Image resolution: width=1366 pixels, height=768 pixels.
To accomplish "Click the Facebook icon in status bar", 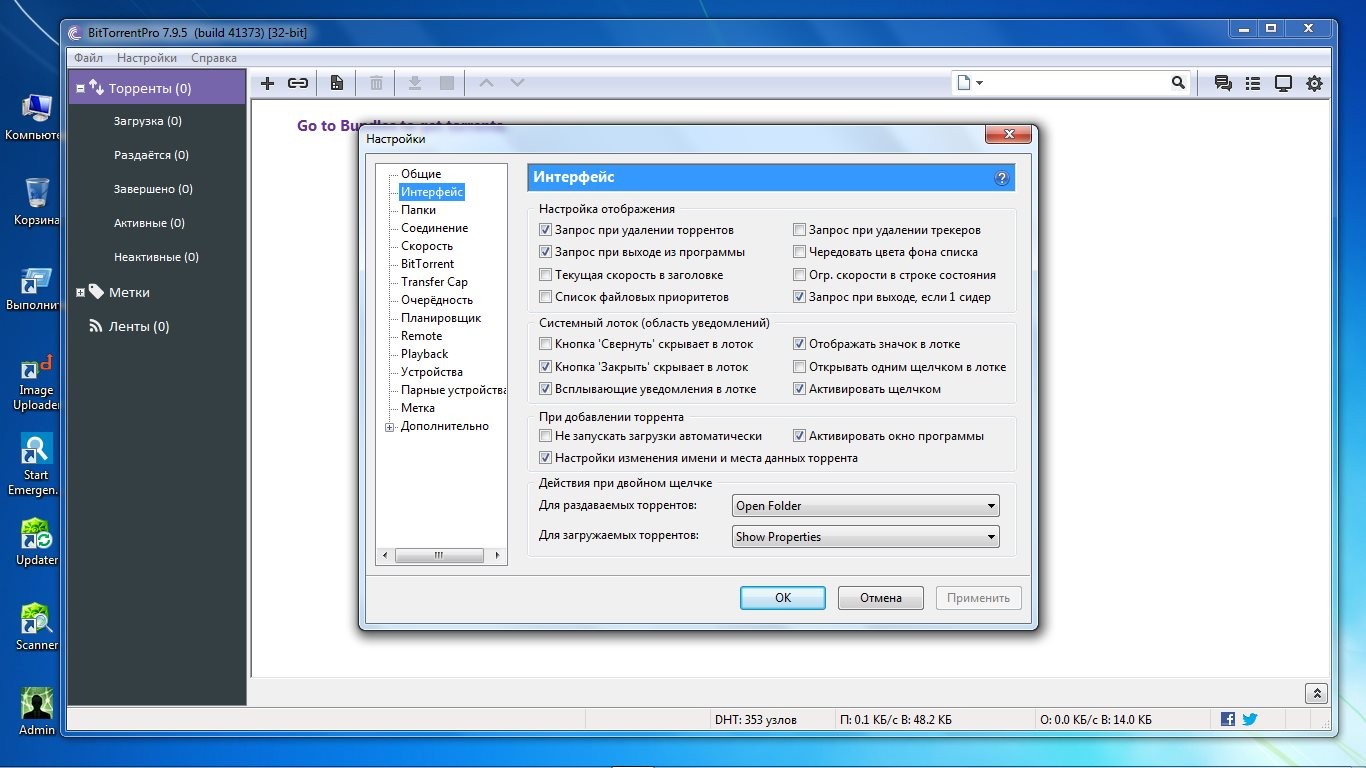I will point(1228,719).
